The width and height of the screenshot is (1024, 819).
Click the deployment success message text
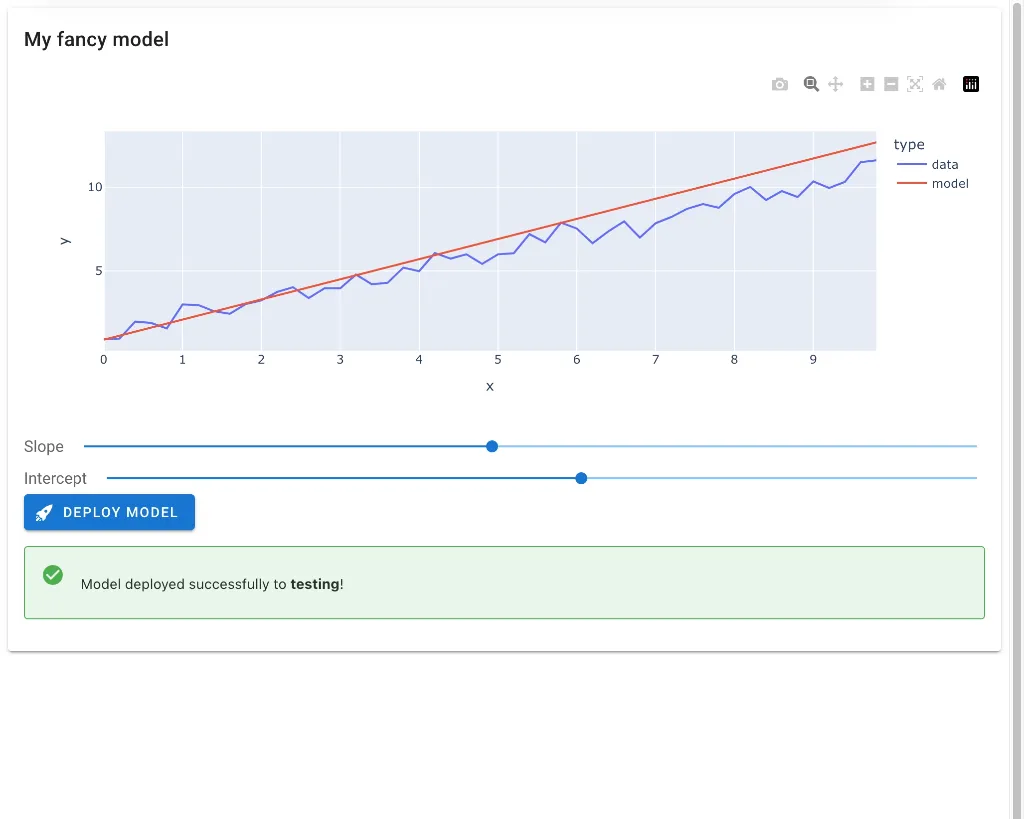[x=212, y=584]
